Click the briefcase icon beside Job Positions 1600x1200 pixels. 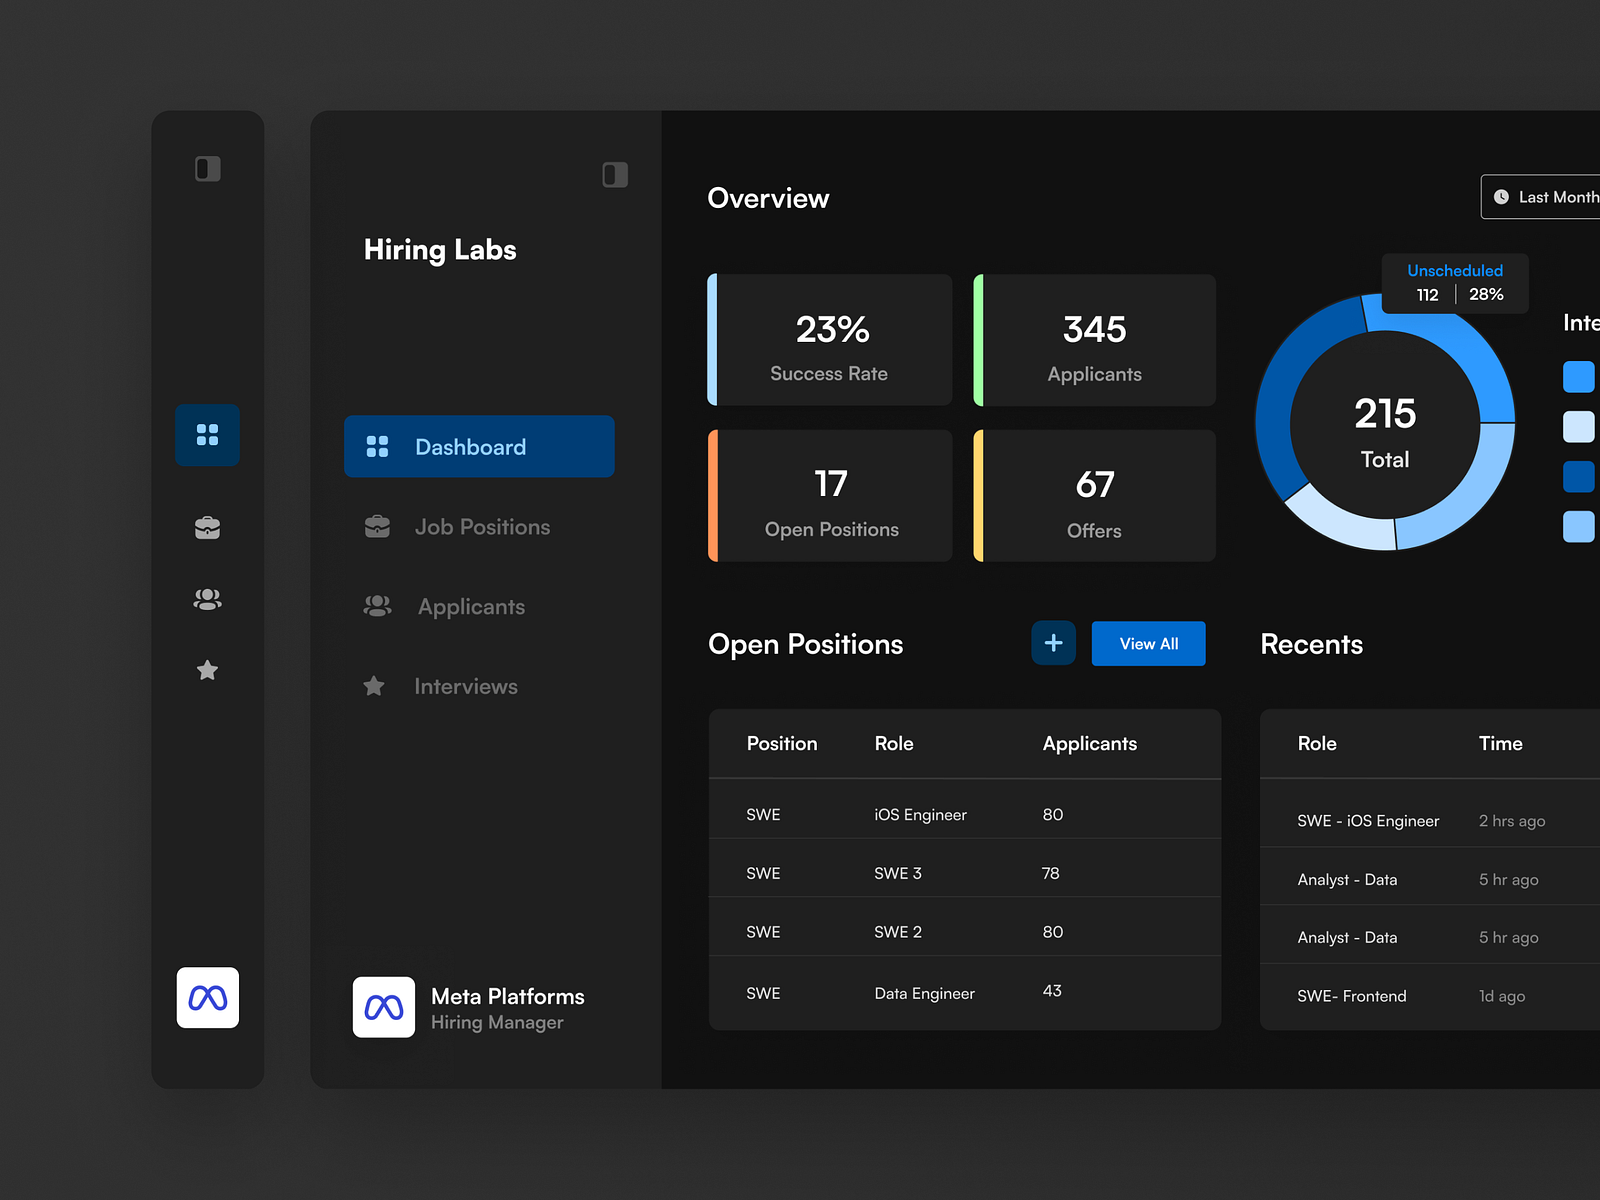point(376,526)
